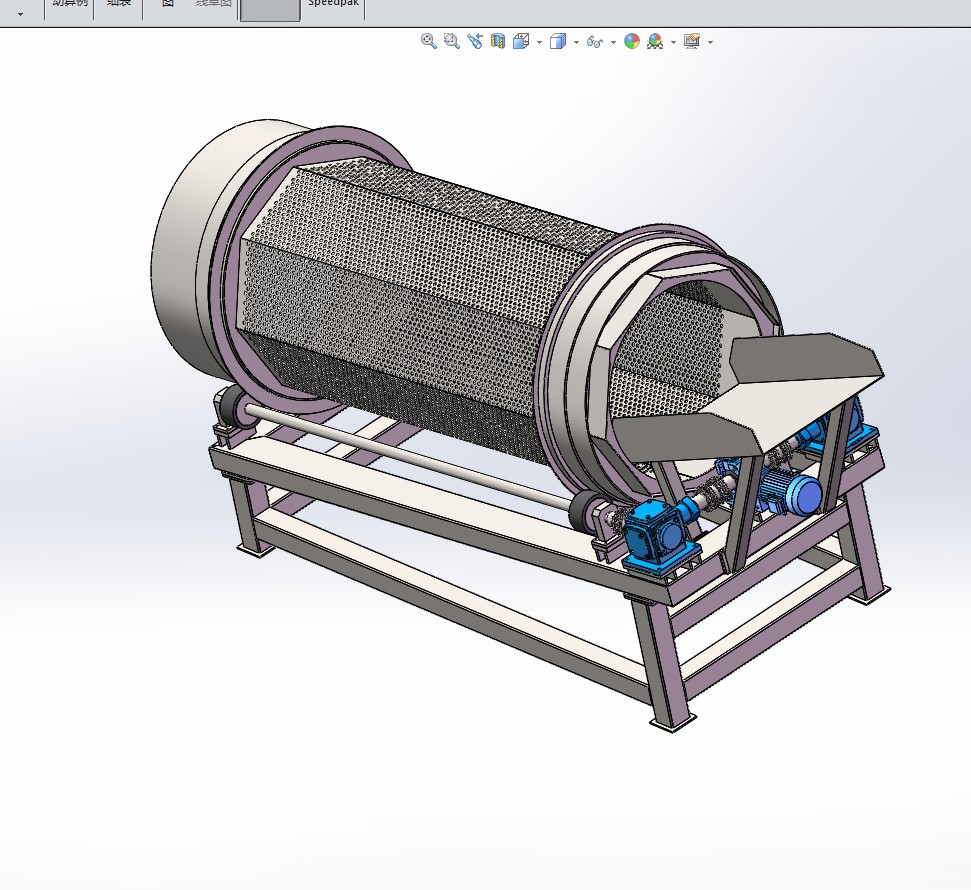
Task: Activate the Zoom to Area tool
Action: tap(451, 41)
